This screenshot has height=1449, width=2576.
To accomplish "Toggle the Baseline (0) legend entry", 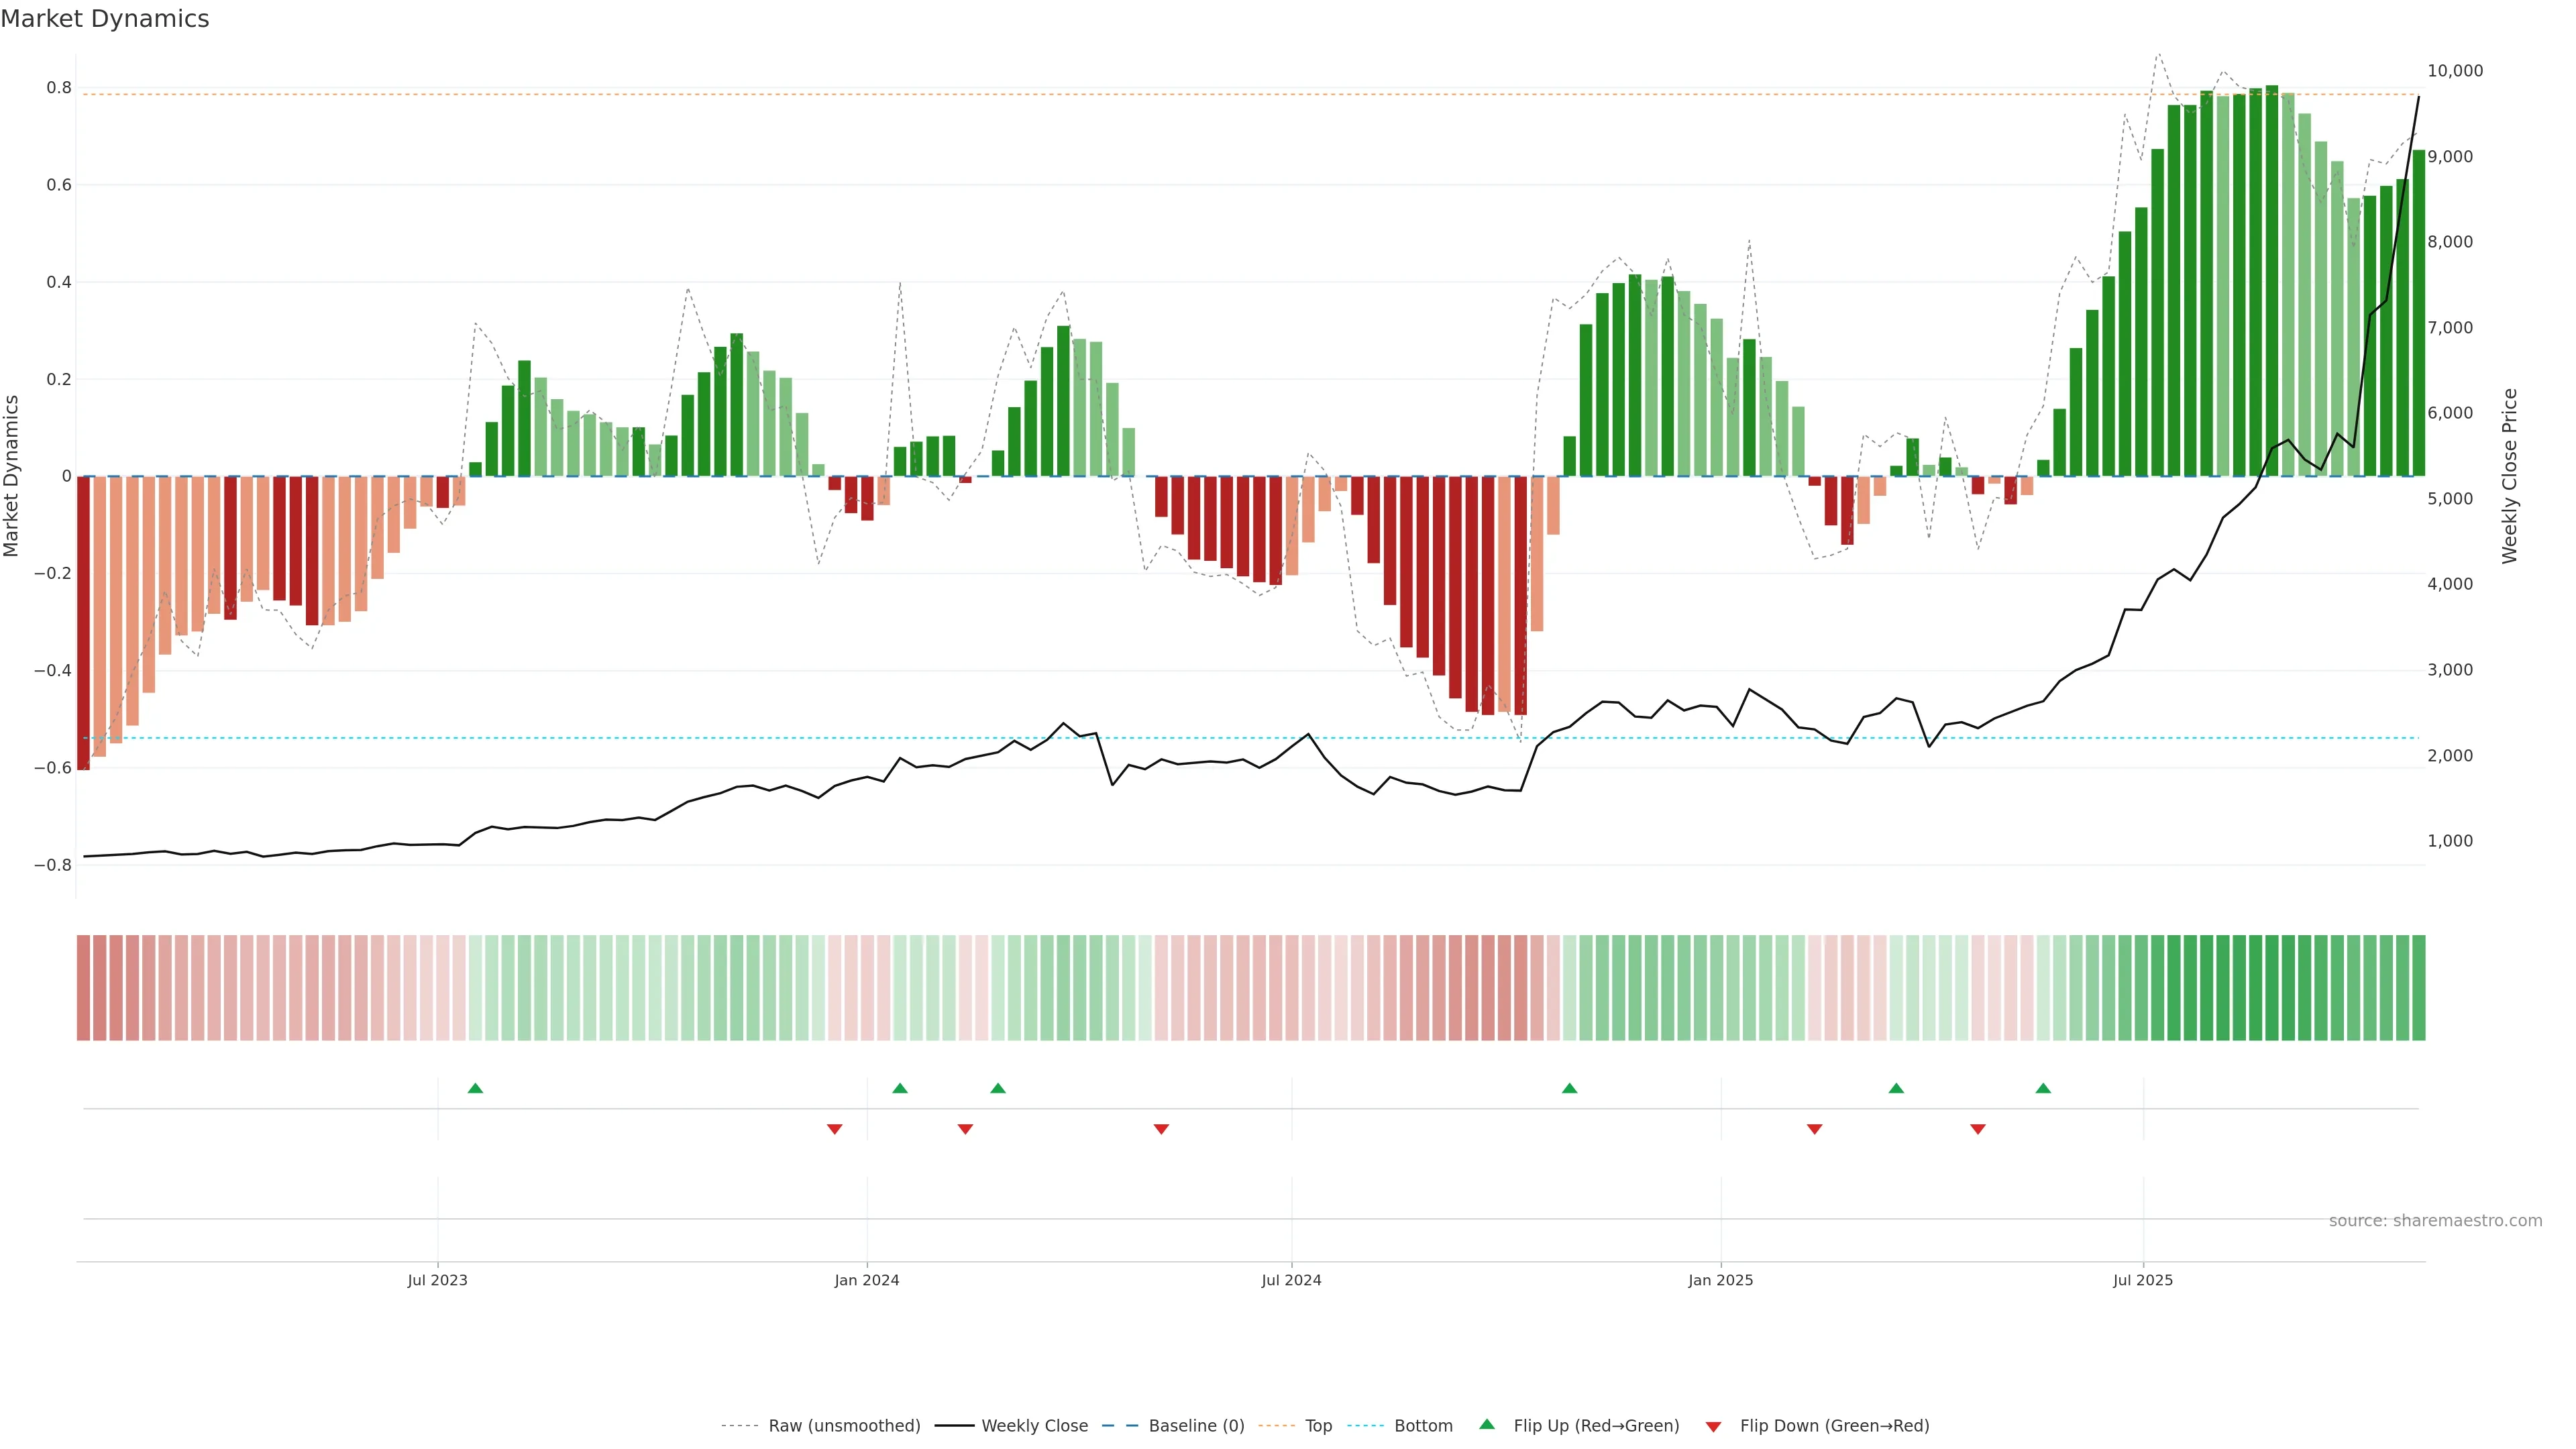I will coord(1196,1426).
